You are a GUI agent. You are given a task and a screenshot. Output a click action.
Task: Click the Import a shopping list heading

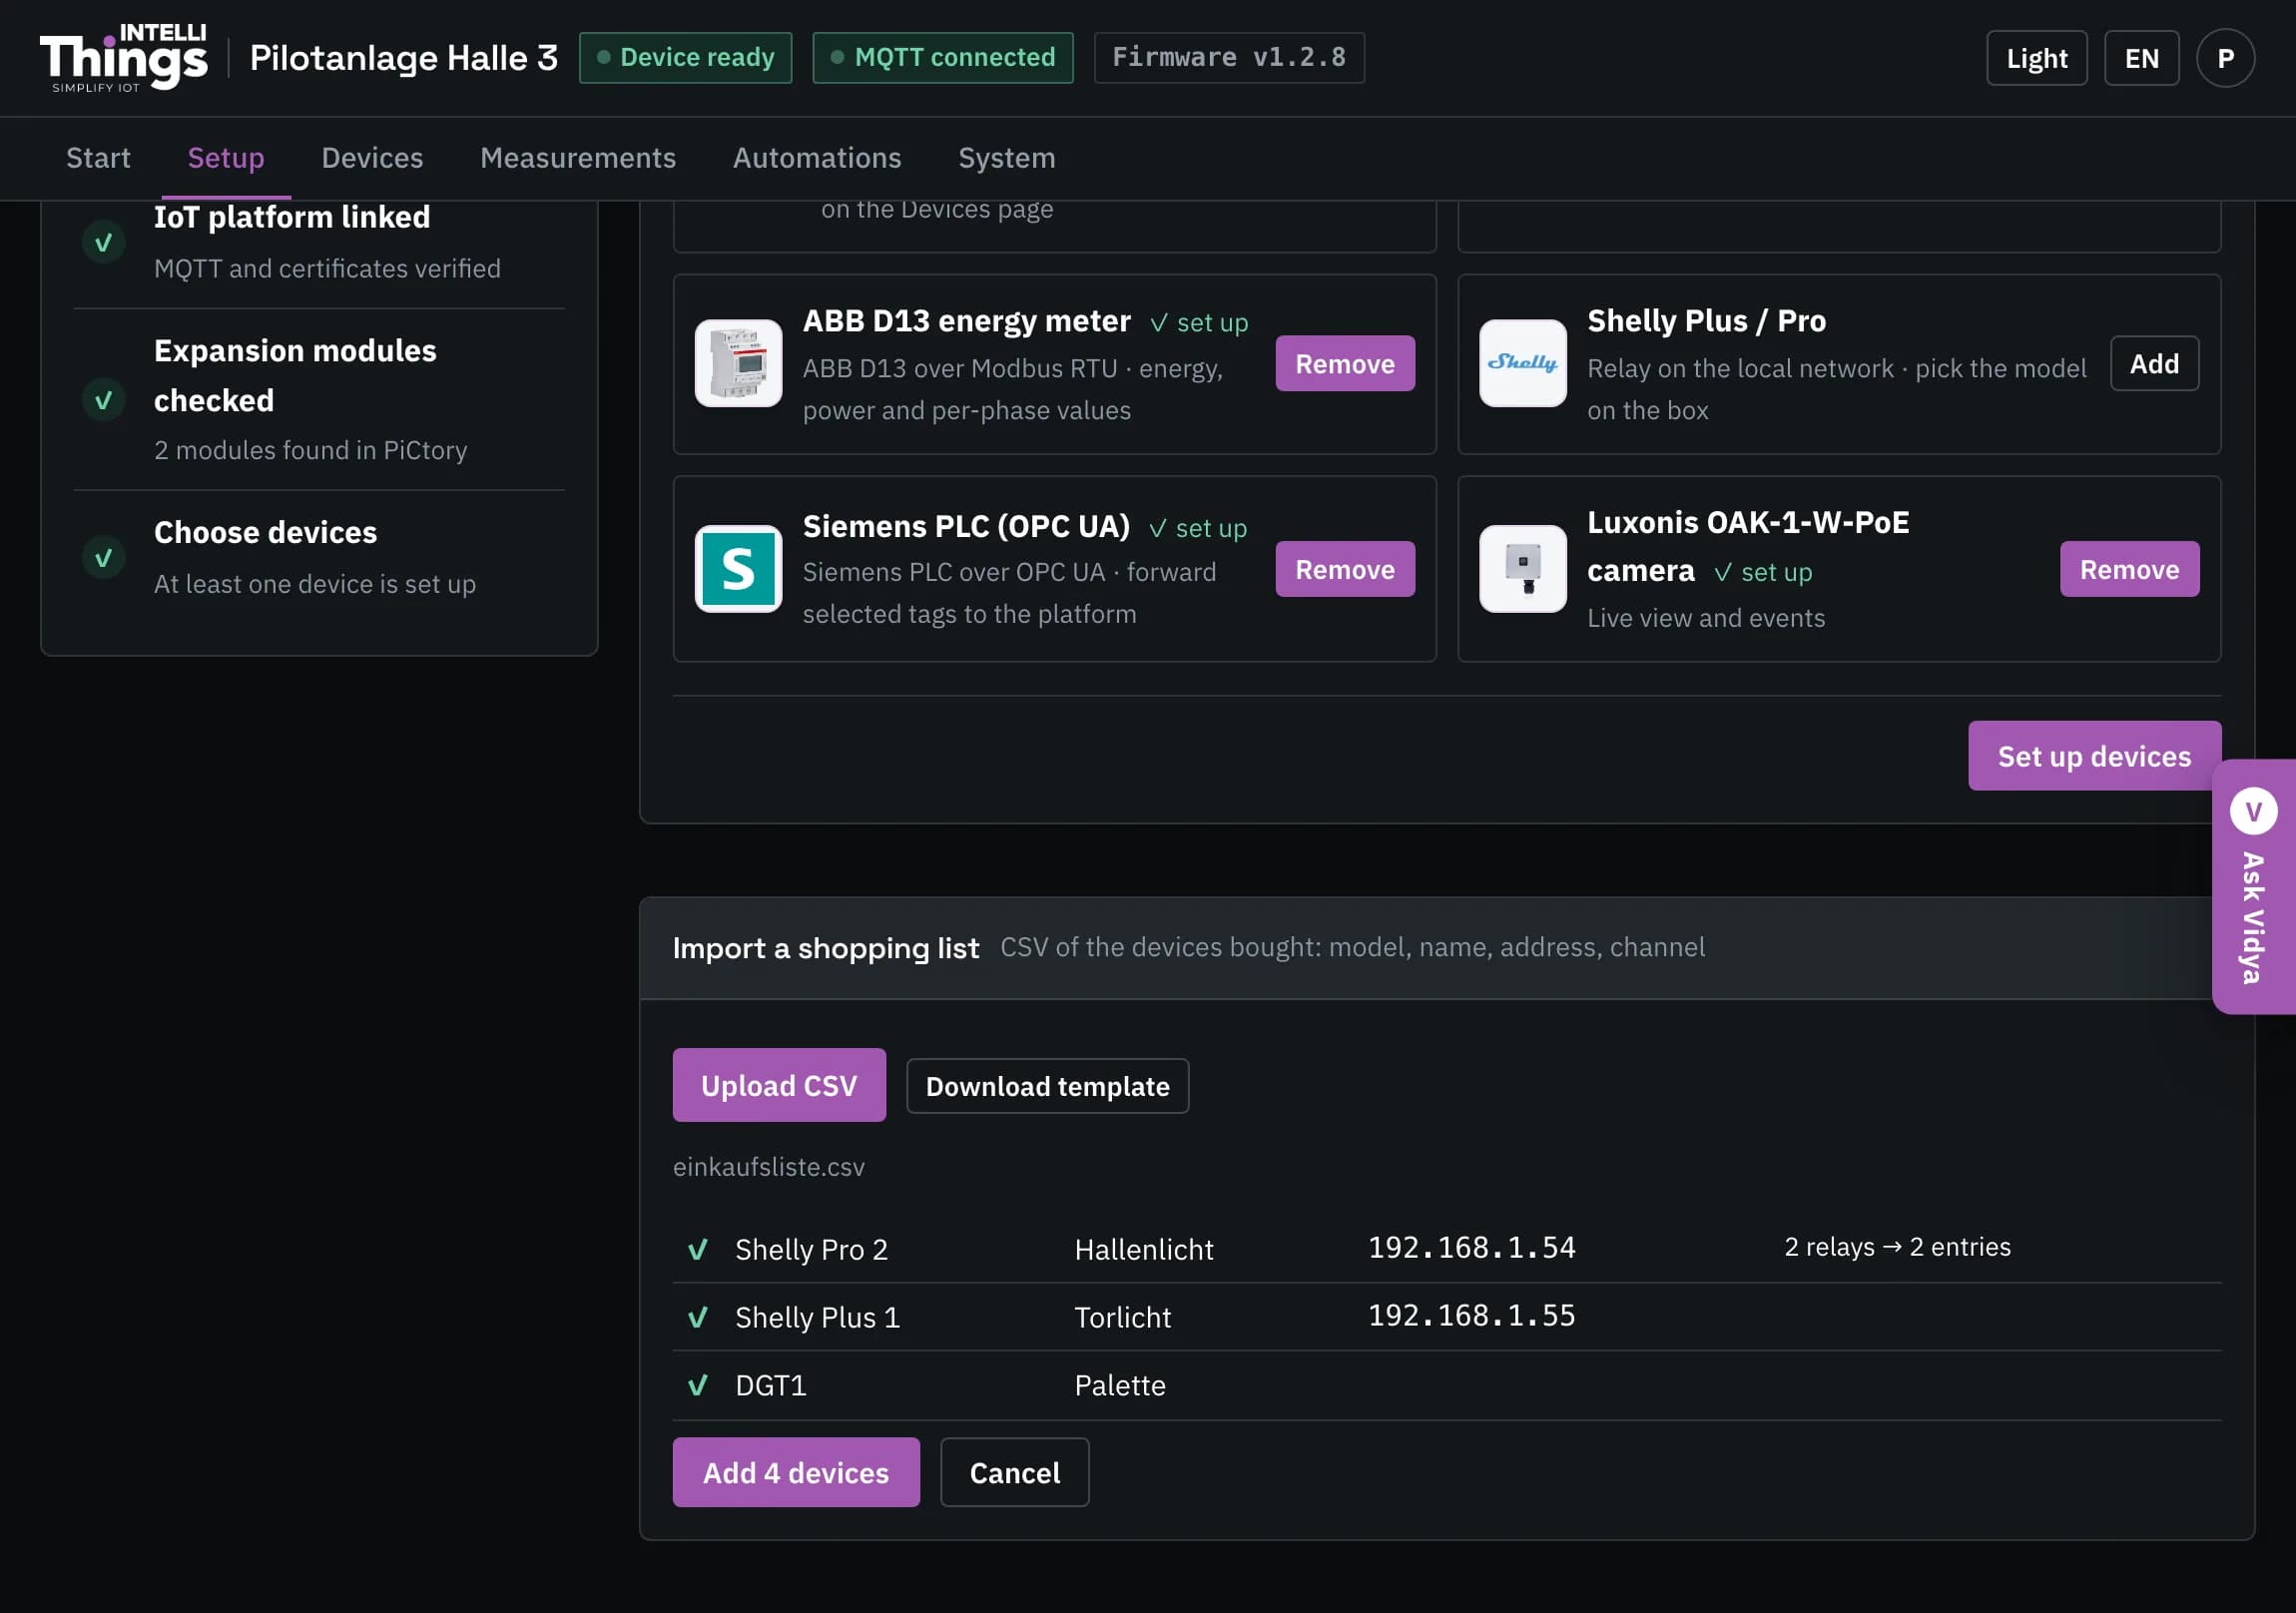826,948
